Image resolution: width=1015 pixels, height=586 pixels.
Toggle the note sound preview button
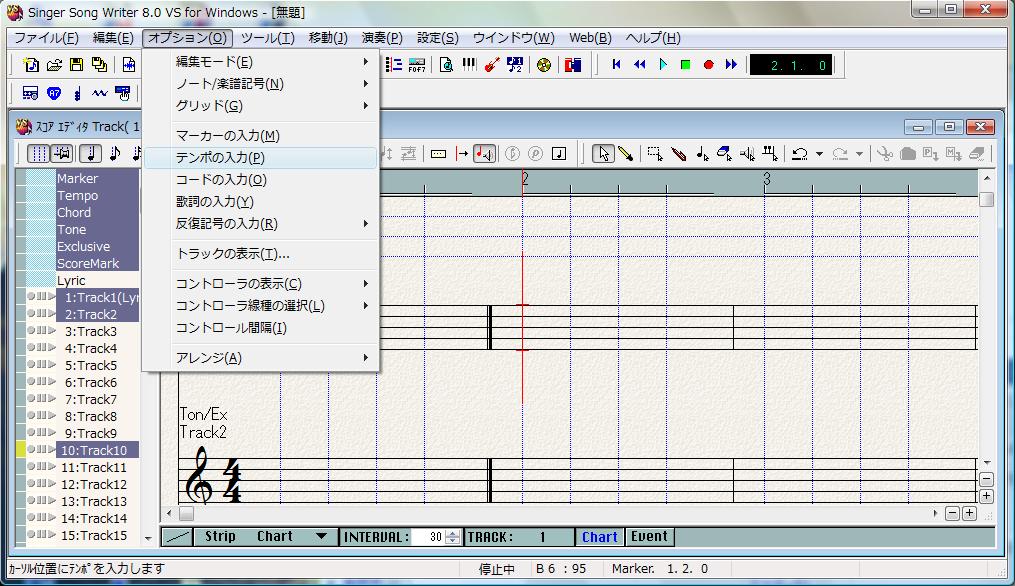484,153
